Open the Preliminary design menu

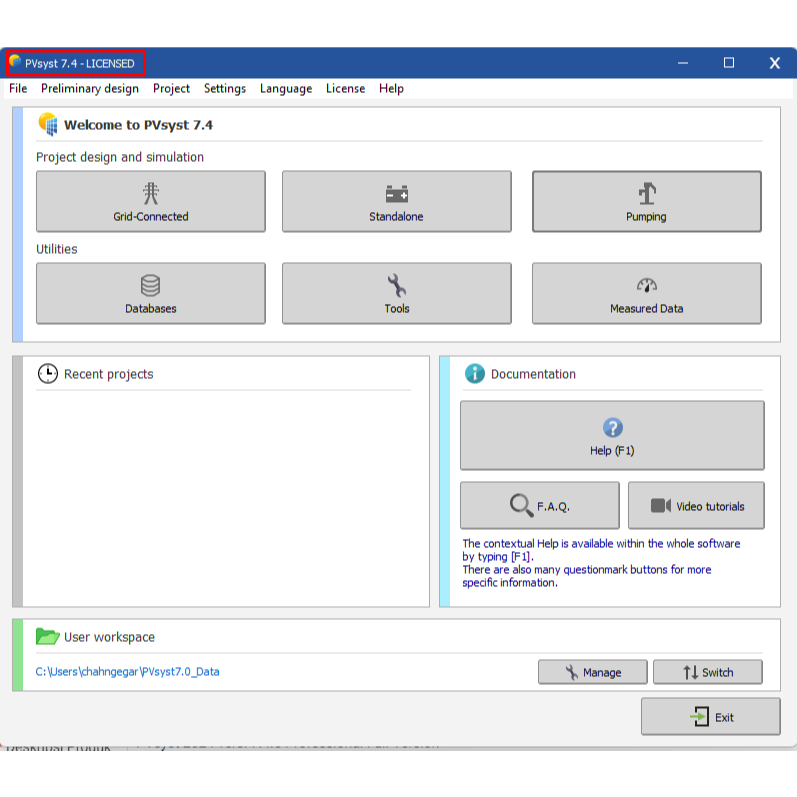[90, 88]
